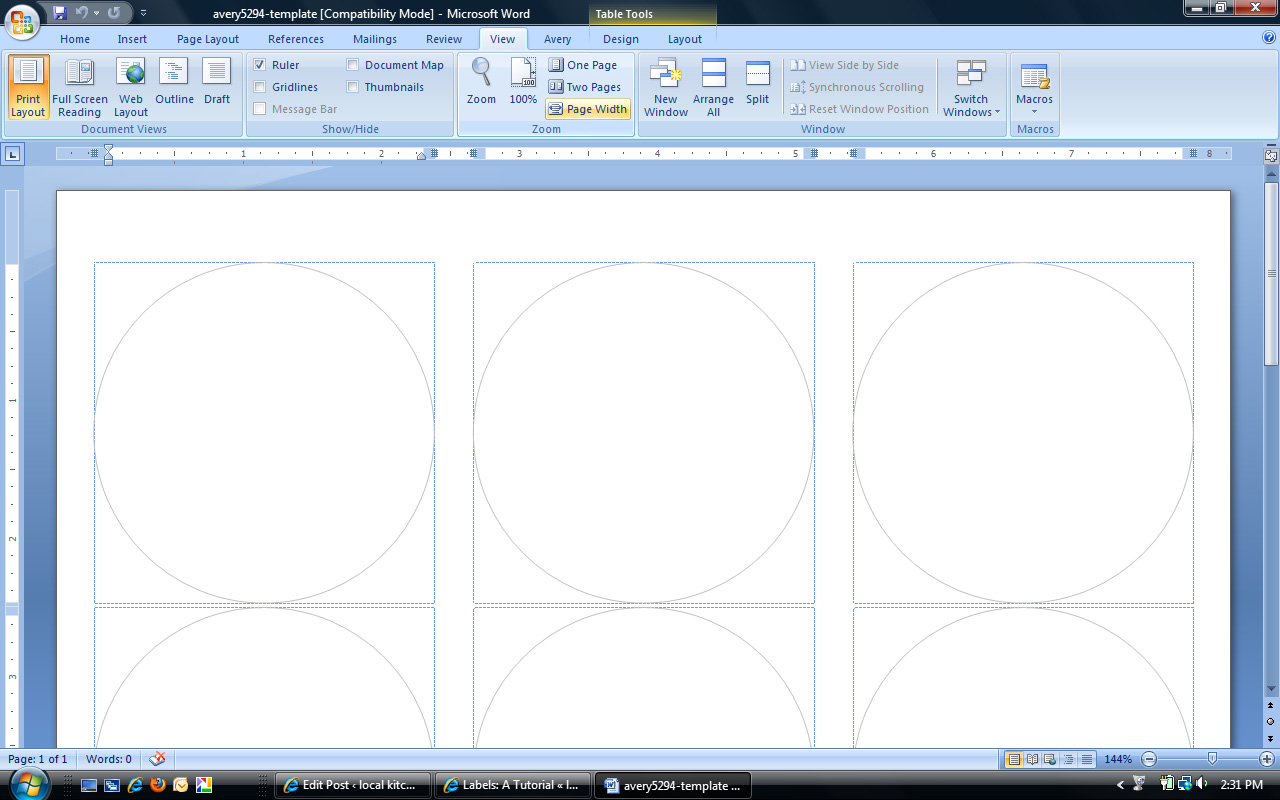Select the Web Layout view icon
The width and height of the screenshot is (1280, 800).
[131, 86]
